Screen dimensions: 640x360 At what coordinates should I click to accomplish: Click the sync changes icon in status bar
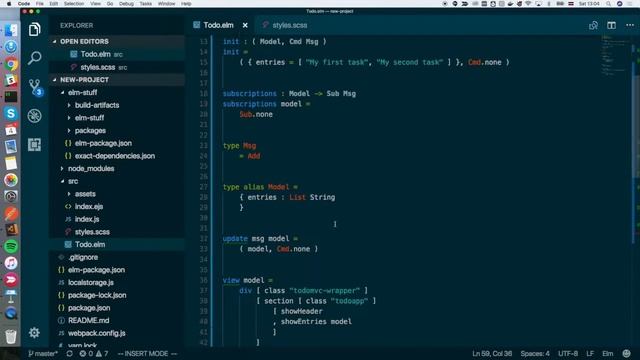69,353
